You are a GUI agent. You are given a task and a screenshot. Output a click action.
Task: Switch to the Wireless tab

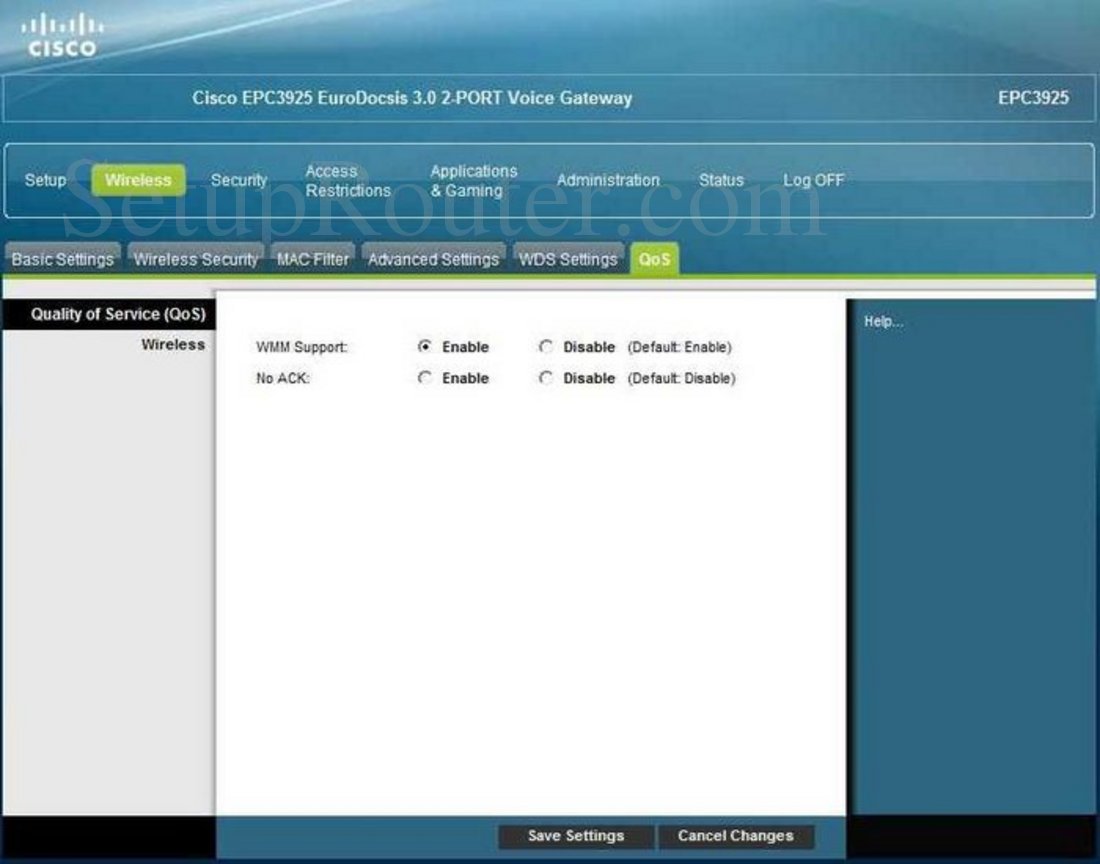coord(138,180)
